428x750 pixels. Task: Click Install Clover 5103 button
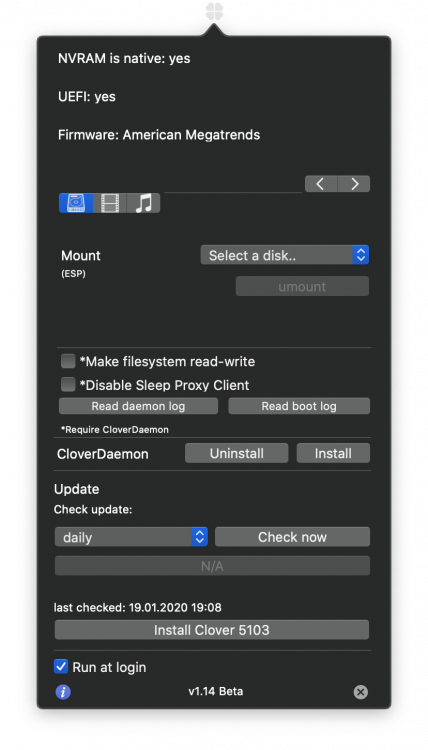212,629
